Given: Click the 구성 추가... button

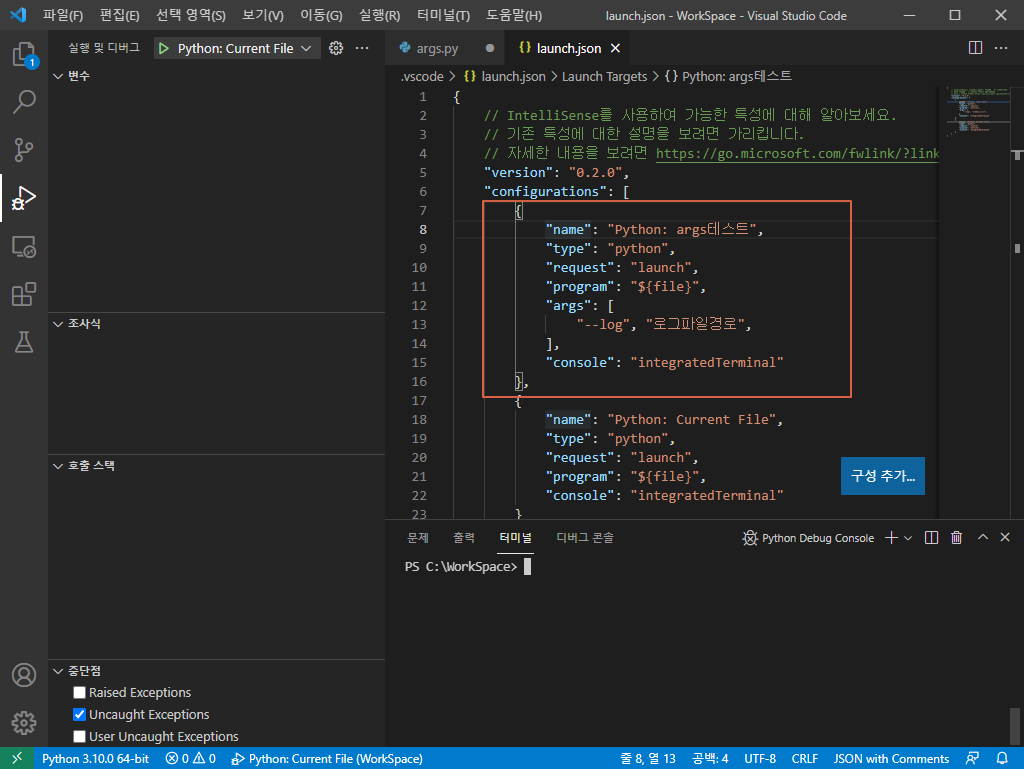Looking at the screenshot, I should 882,476.
